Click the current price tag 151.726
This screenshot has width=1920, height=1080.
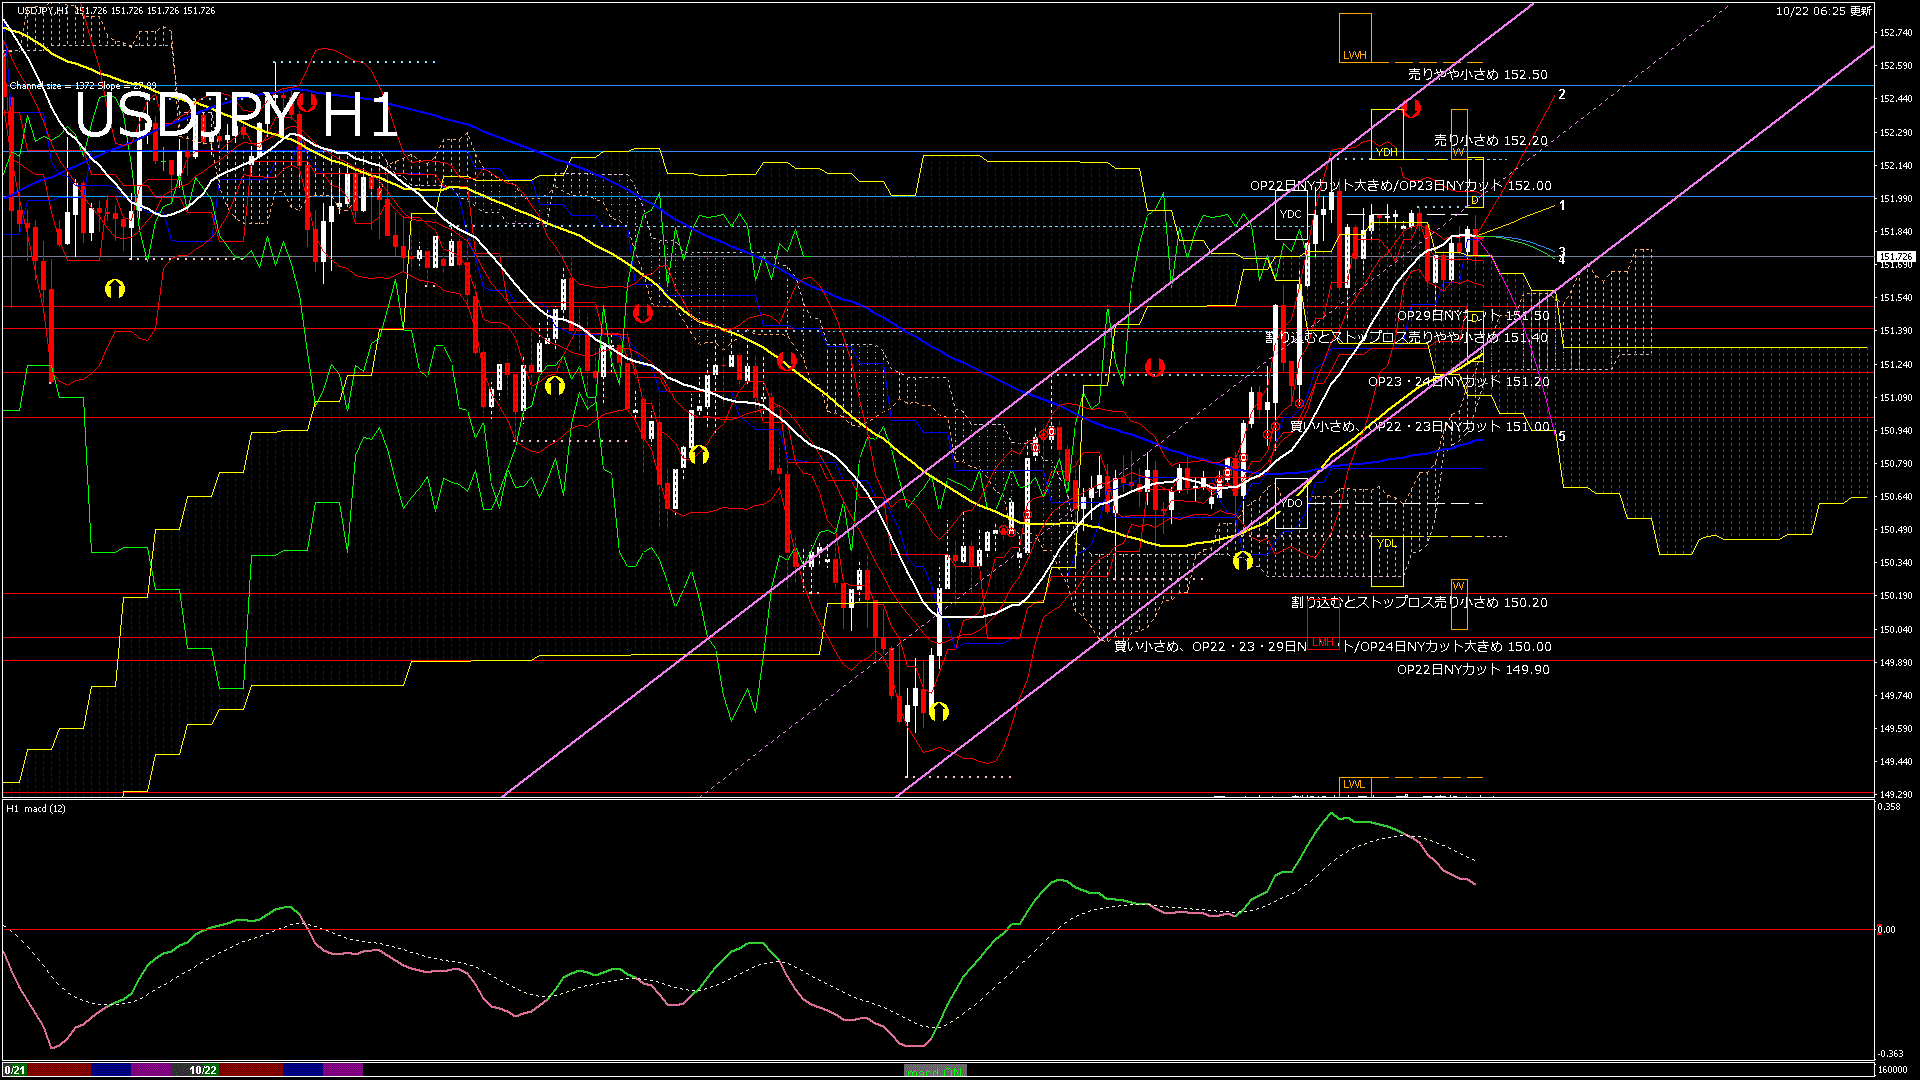[x=1895, y=257]
